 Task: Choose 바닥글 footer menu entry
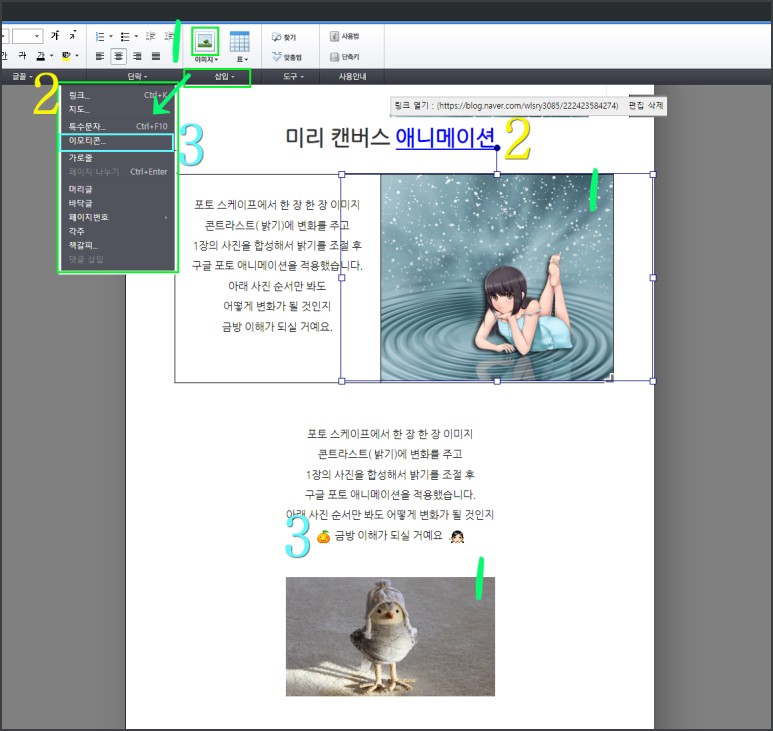[117, 203]
